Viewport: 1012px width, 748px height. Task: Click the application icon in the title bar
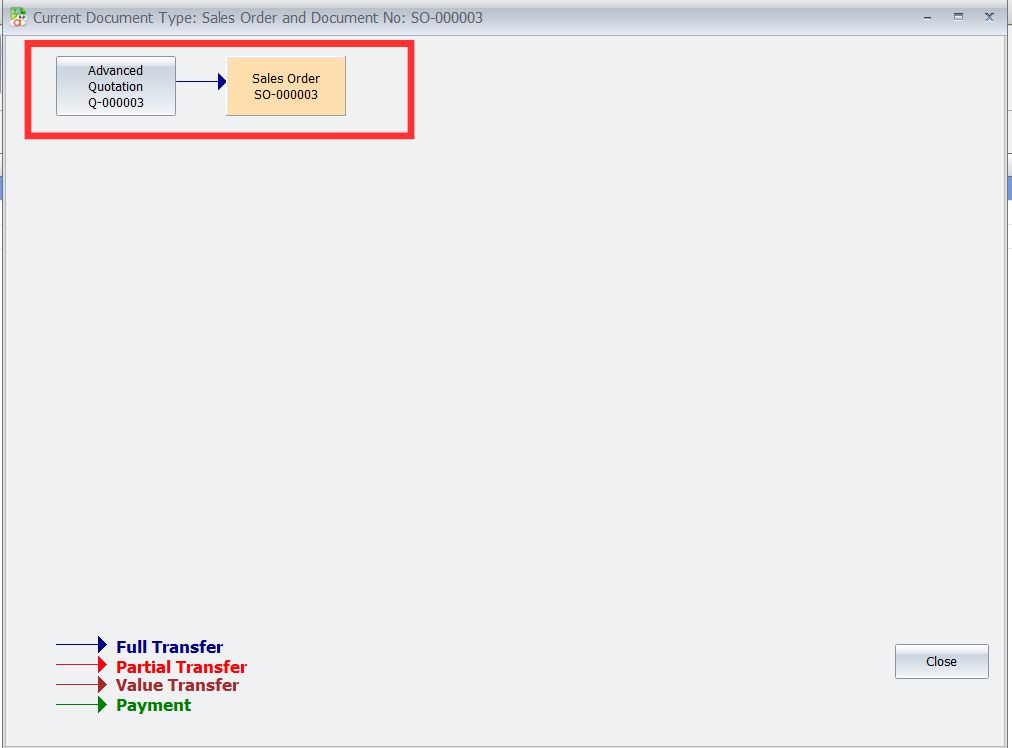click(x=16, y=14)
